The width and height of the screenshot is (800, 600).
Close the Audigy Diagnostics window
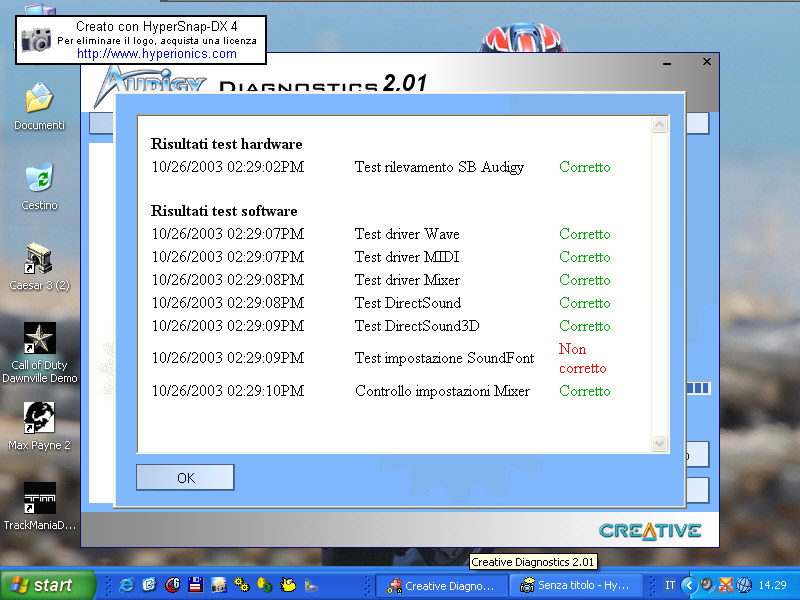pyautogui.click(x=707, y=62)
